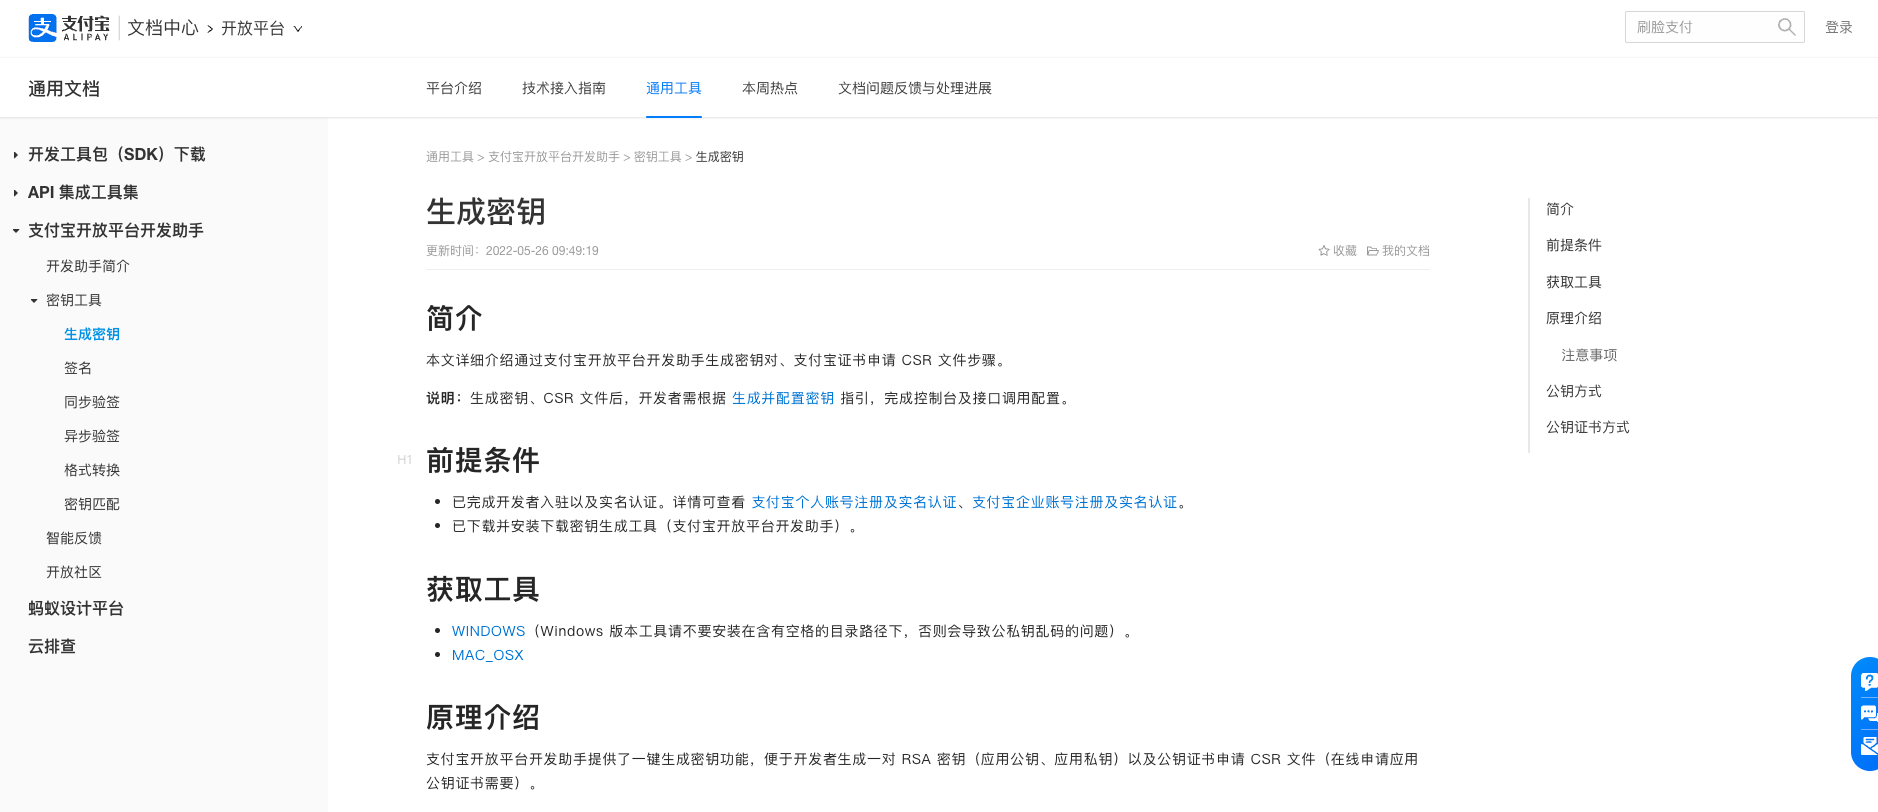Screen dimensions: 1878x812
Task: Click the 通用文档 sidebar title
Action: 64,89
